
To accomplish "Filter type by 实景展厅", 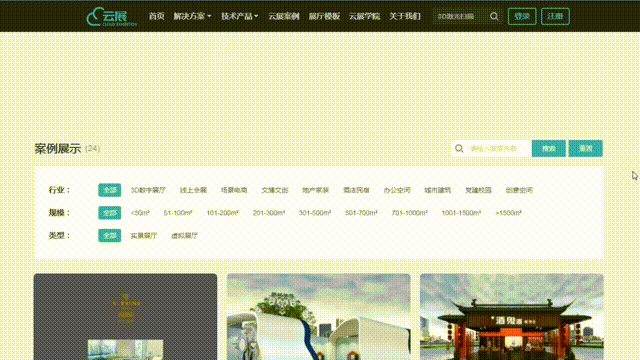I will [144, 236].
